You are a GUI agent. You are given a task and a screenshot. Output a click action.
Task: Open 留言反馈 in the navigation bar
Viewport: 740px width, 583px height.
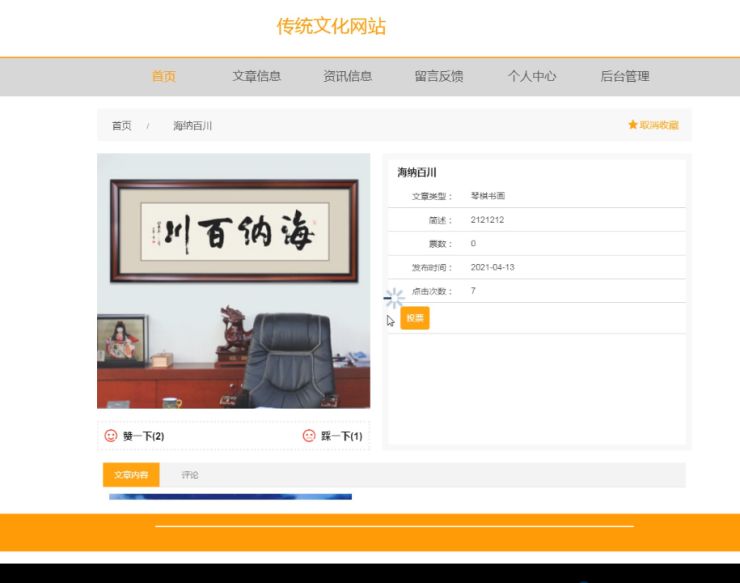tap(439, 76)
